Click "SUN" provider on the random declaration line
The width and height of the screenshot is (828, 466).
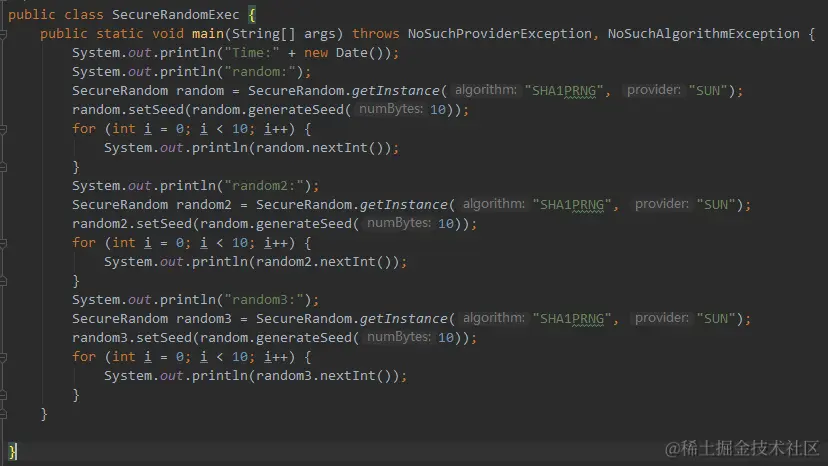[x=708, y=91]
